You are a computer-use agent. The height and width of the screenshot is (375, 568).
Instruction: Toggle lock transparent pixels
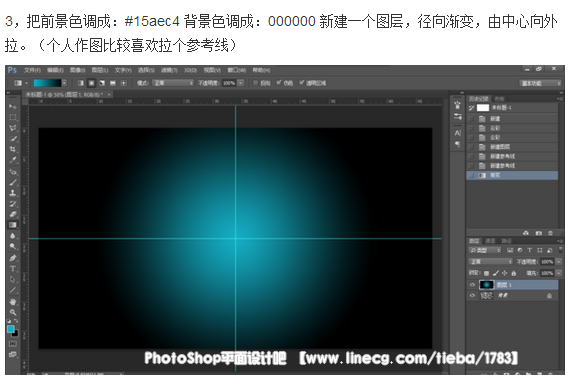[x=486, y=273]
